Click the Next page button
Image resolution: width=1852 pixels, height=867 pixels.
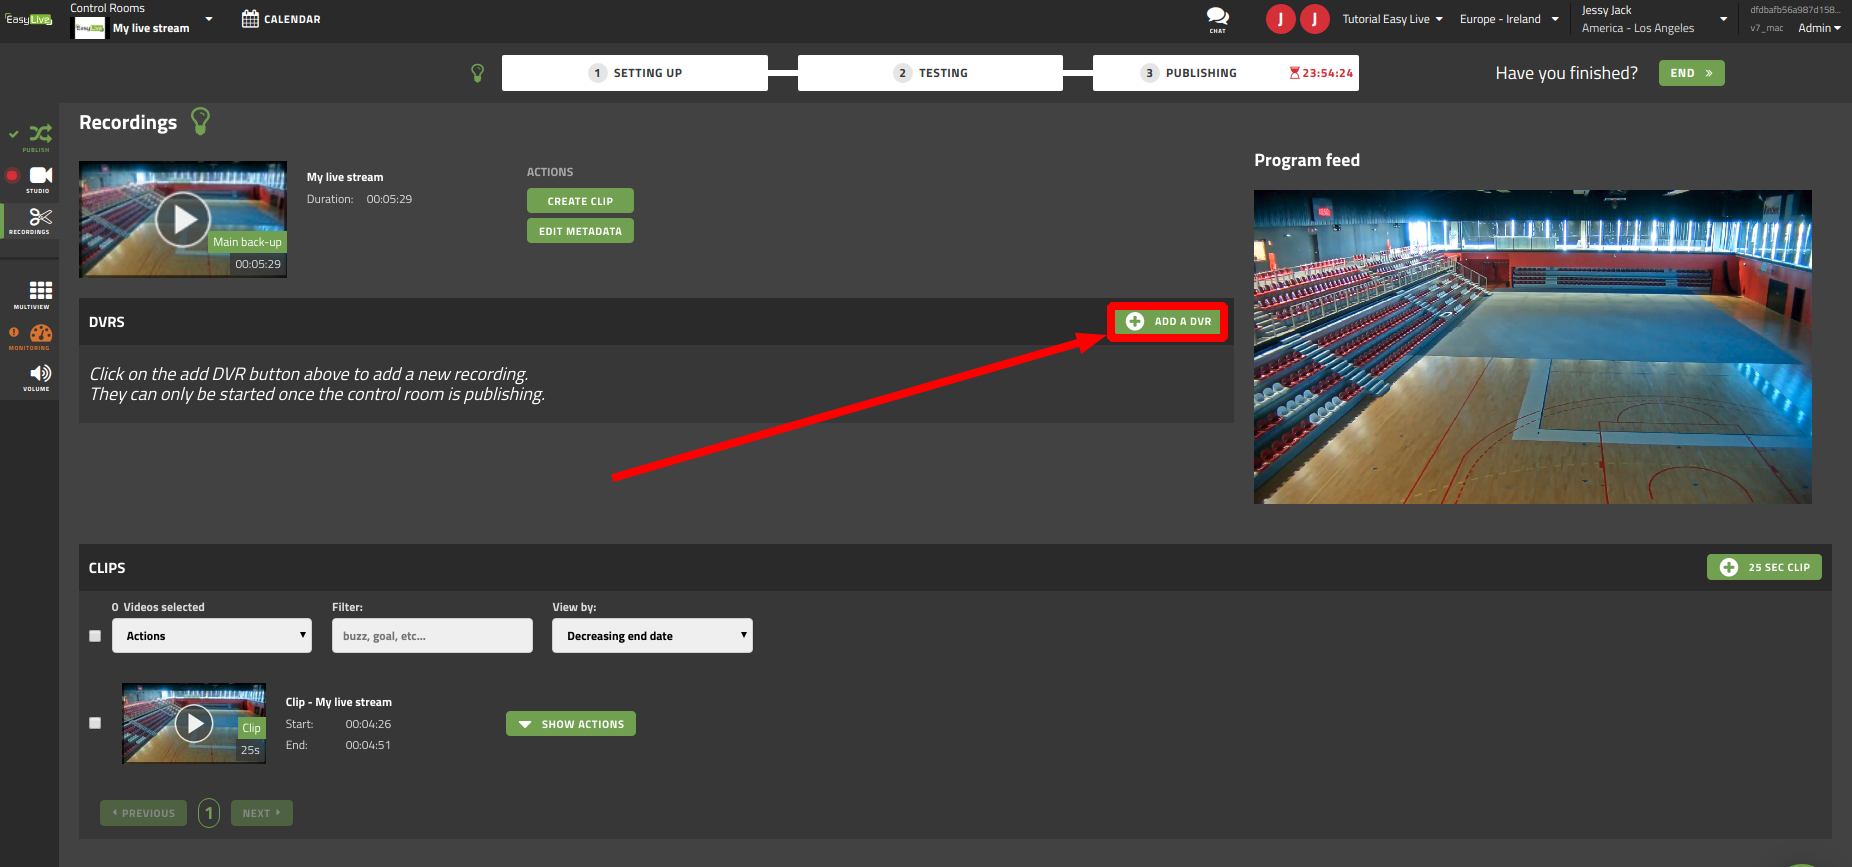tap(262, 813)
